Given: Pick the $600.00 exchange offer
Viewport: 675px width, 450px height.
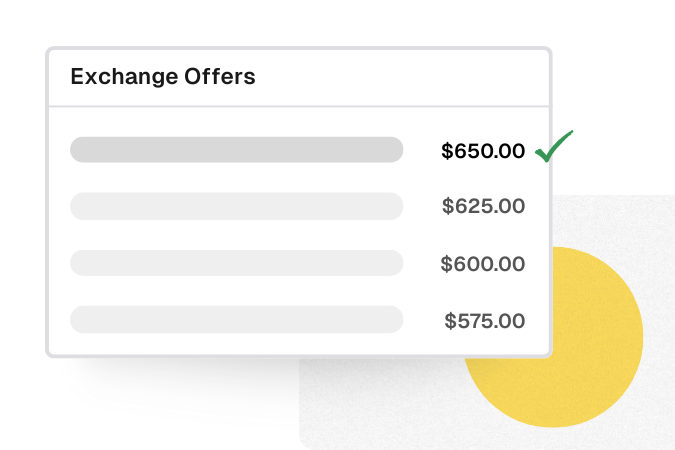Looking at the screenshot, I should click(483, 264).
